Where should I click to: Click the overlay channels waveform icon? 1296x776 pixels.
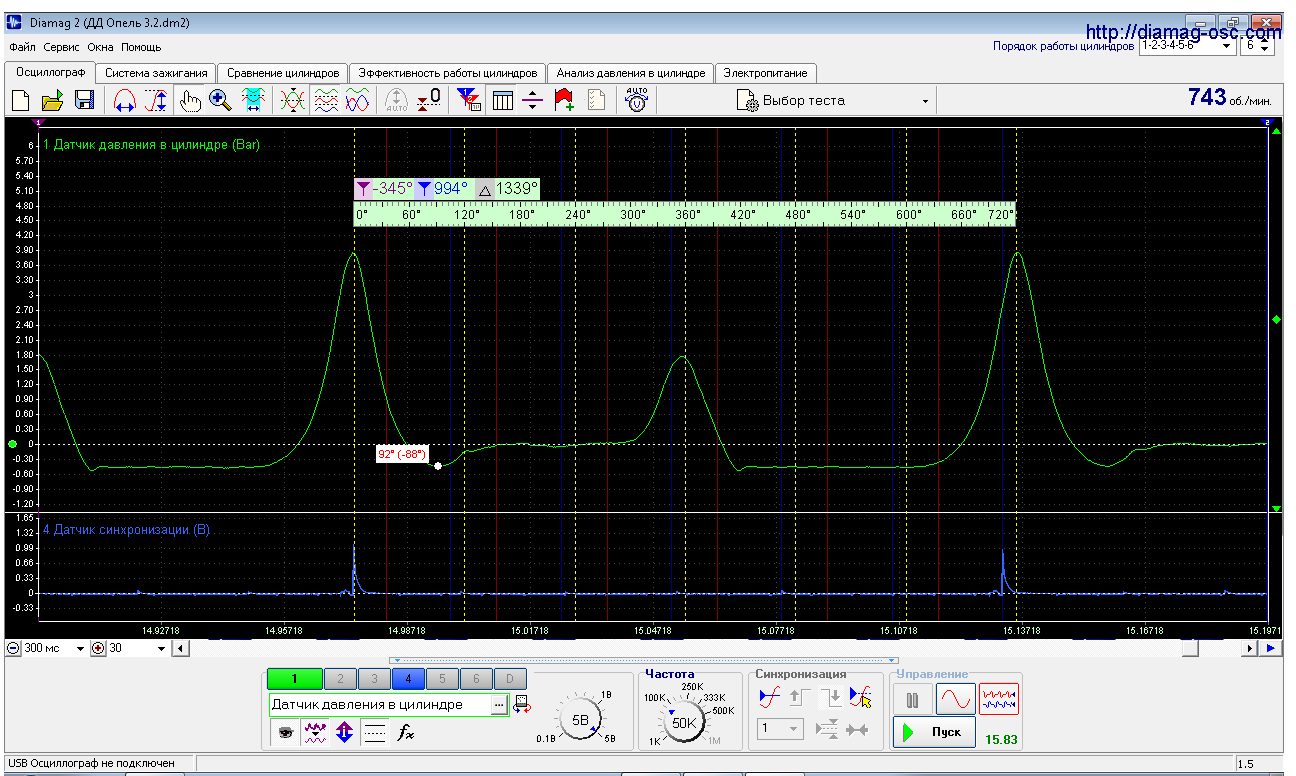[x=293, y=100]
